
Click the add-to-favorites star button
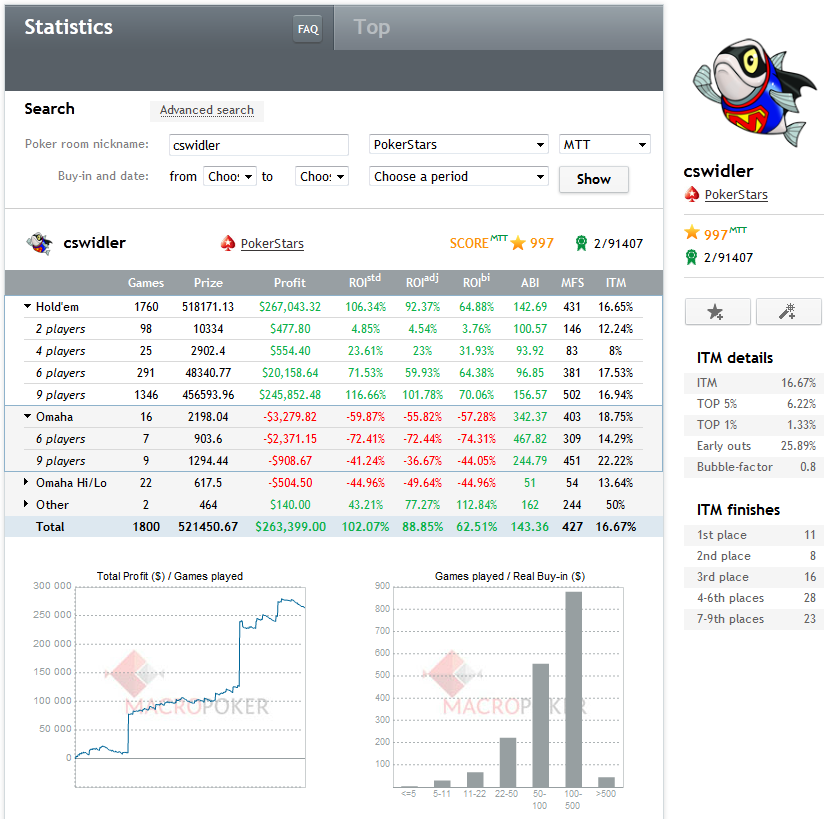[x=716, y=312]
